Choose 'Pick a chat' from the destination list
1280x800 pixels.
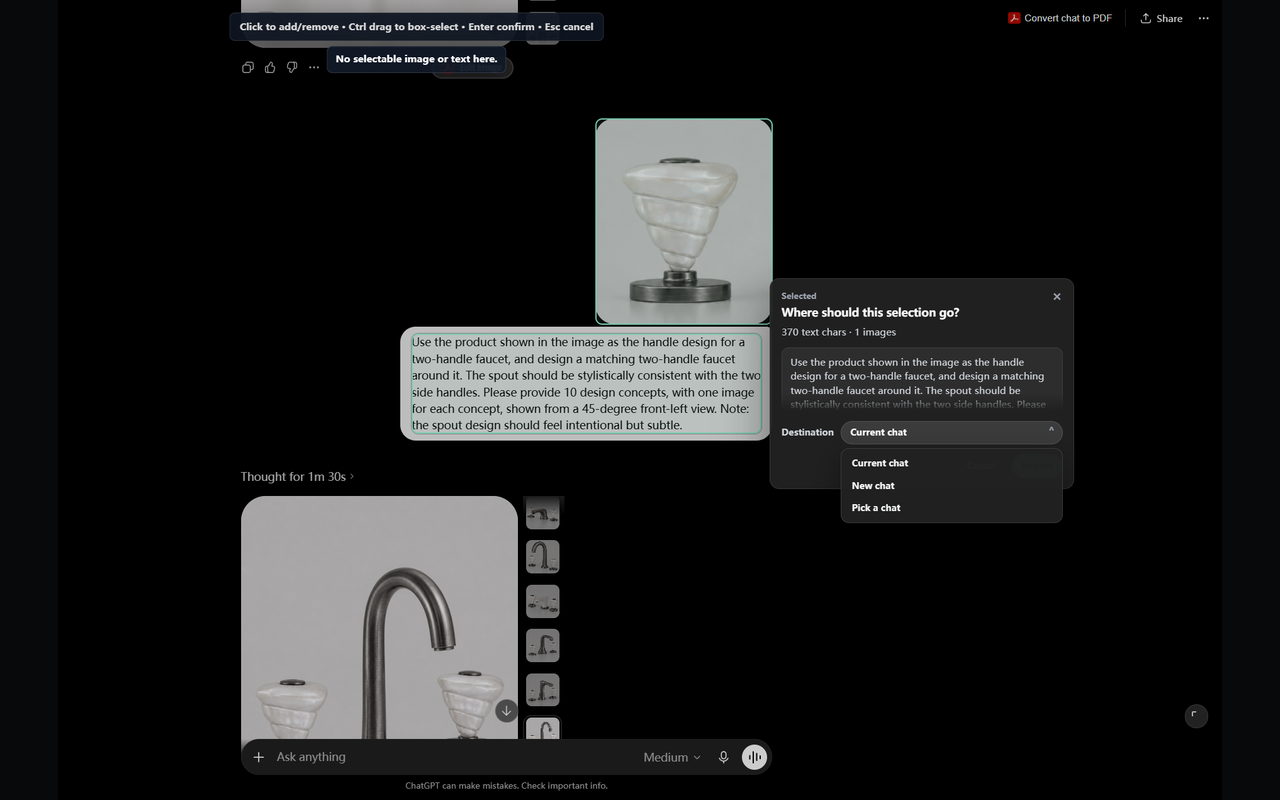(951, 508)
